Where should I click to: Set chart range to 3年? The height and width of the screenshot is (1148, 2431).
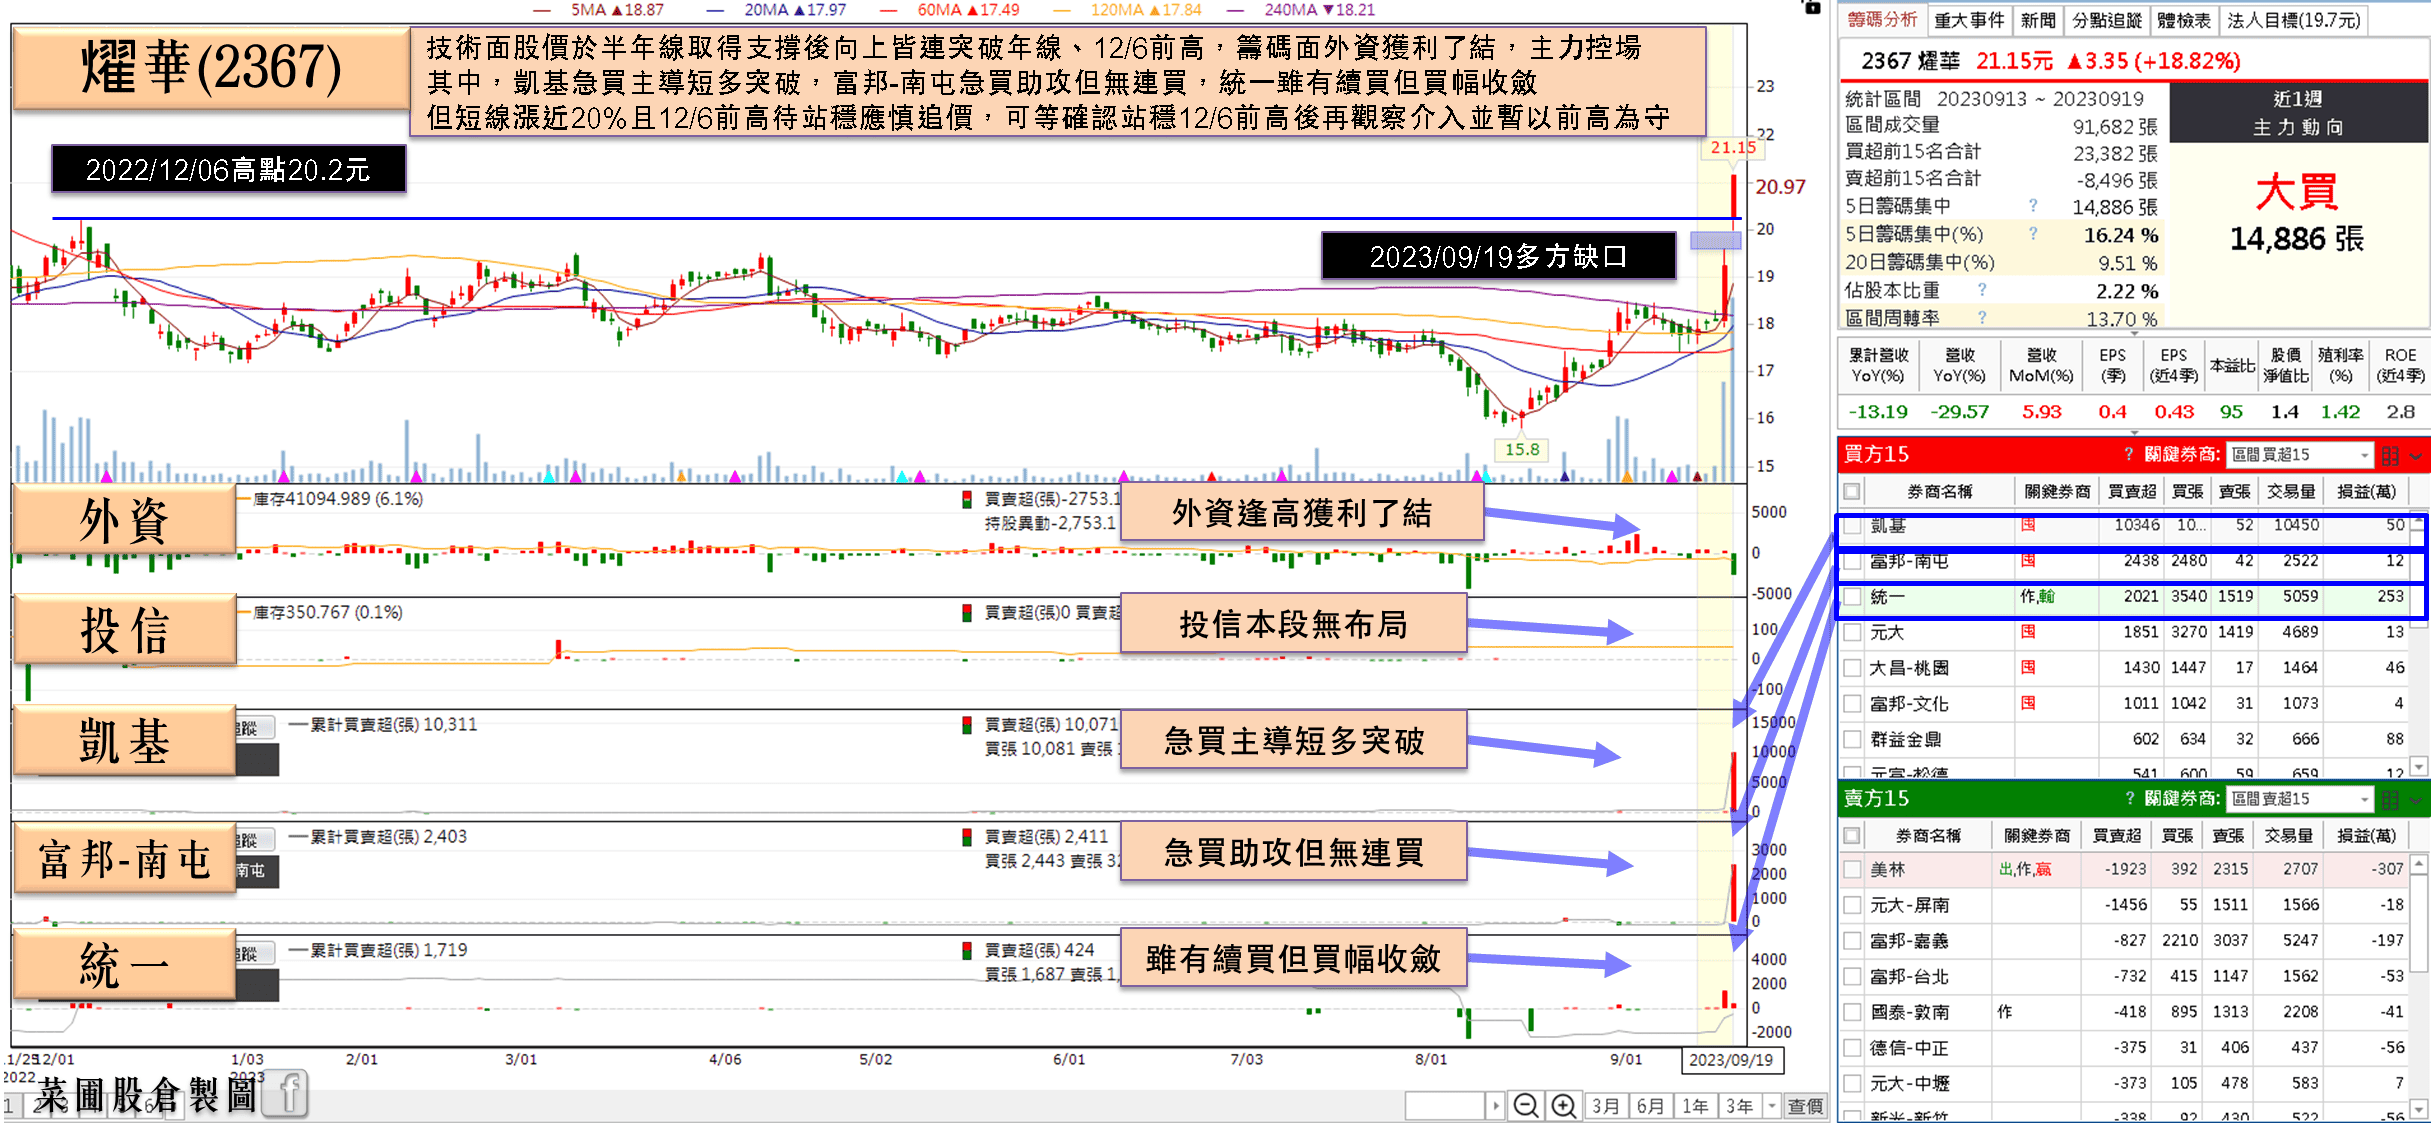pyautogui.click(x=1740, y=1106)
